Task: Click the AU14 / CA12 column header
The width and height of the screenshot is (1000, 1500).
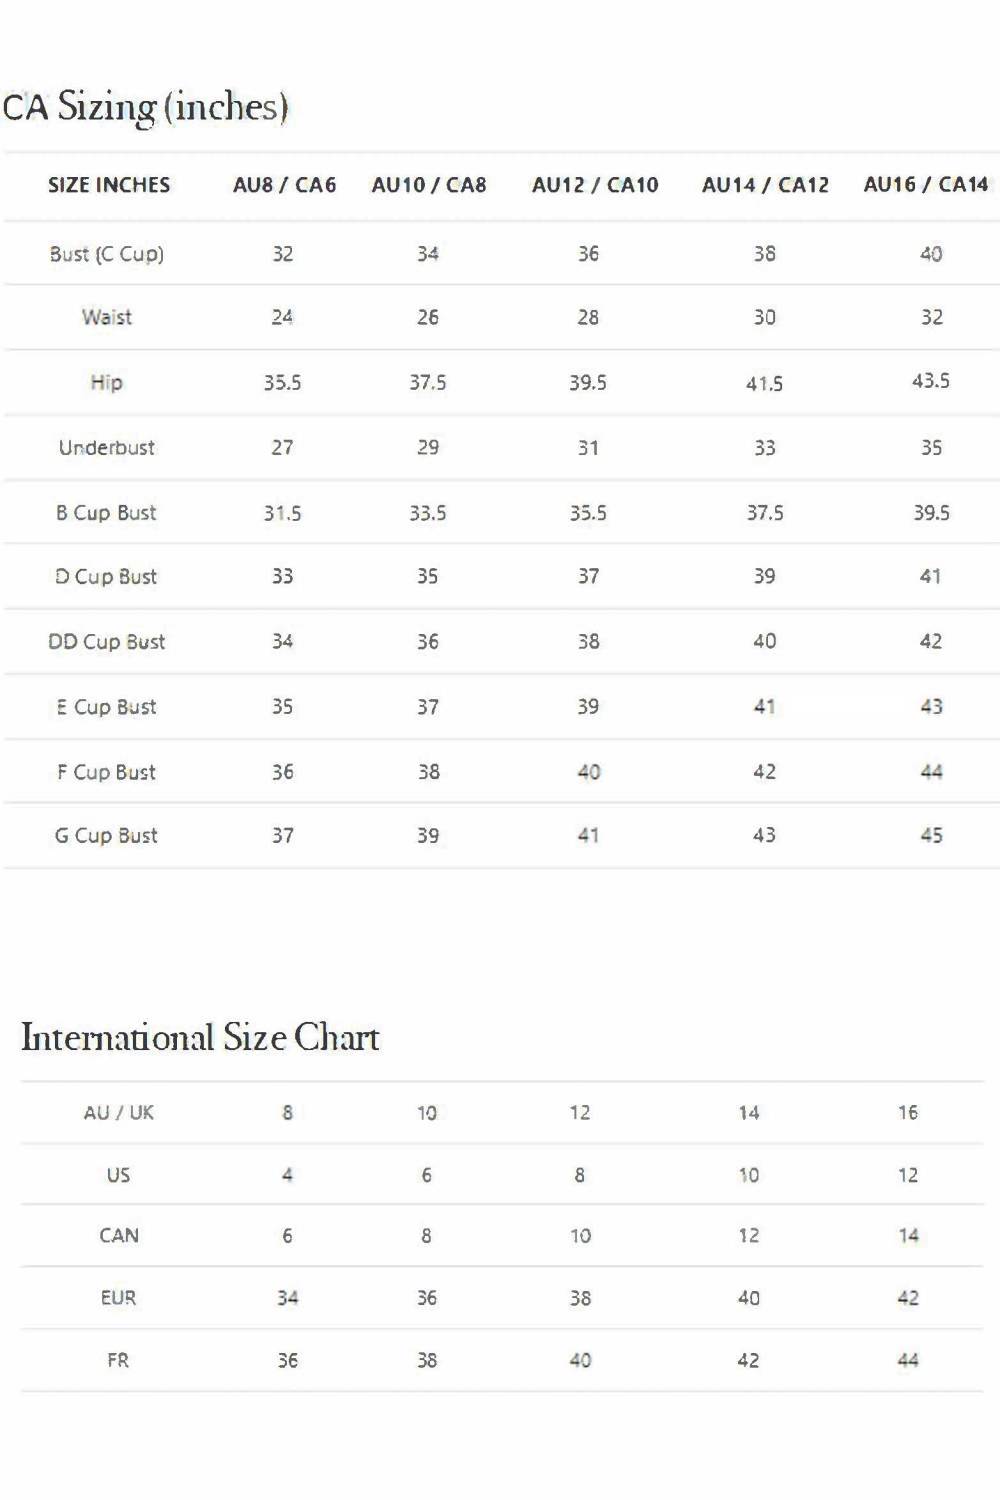Action: pyautogui.click(x=765, y=185)
